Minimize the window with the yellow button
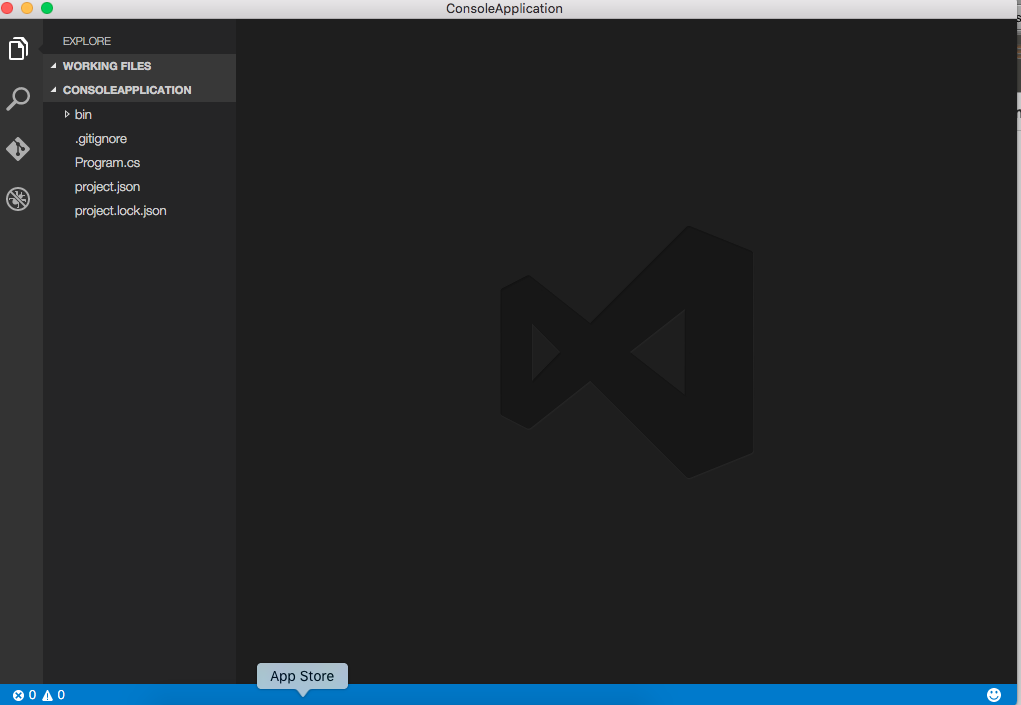This screenshot has width=1021, height=705. coord(27,8)
